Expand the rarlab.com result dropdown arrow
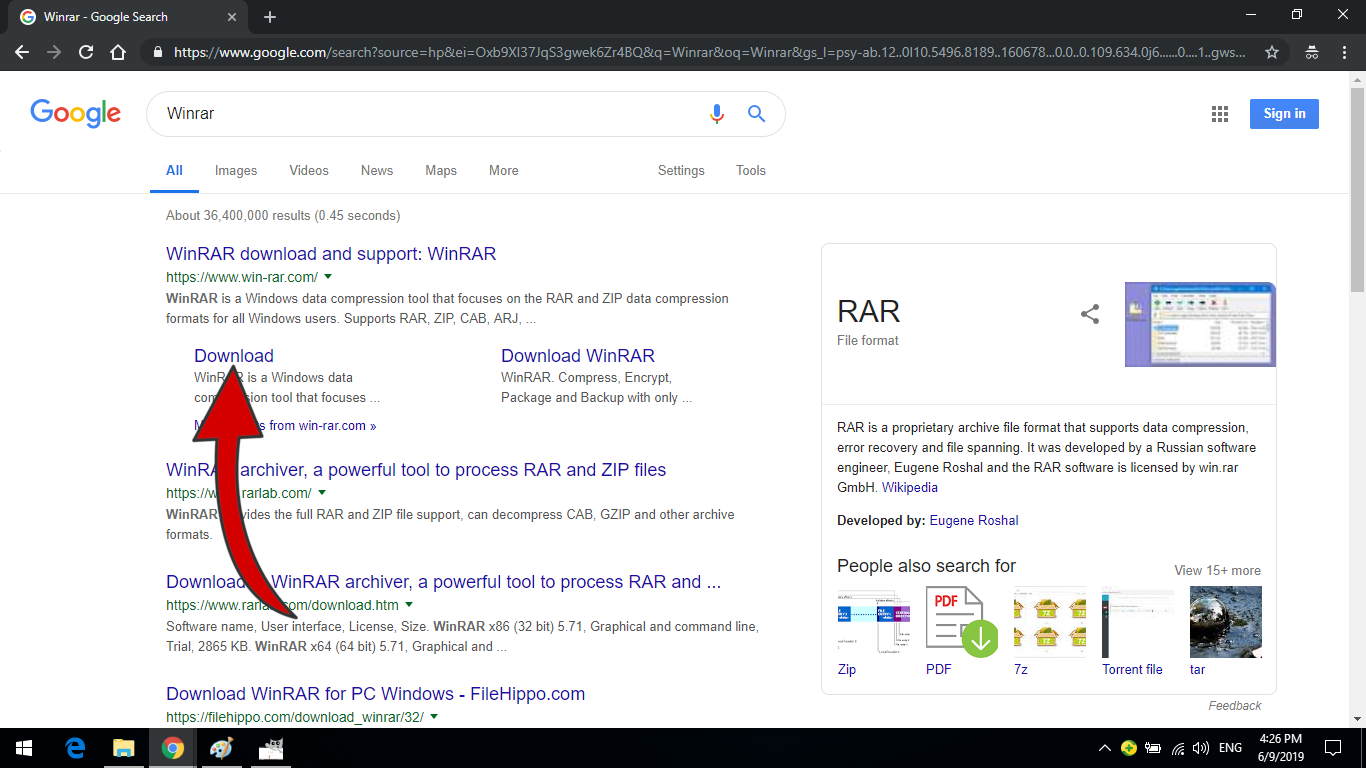This screenshot has width=1366, height=768. 322,493
